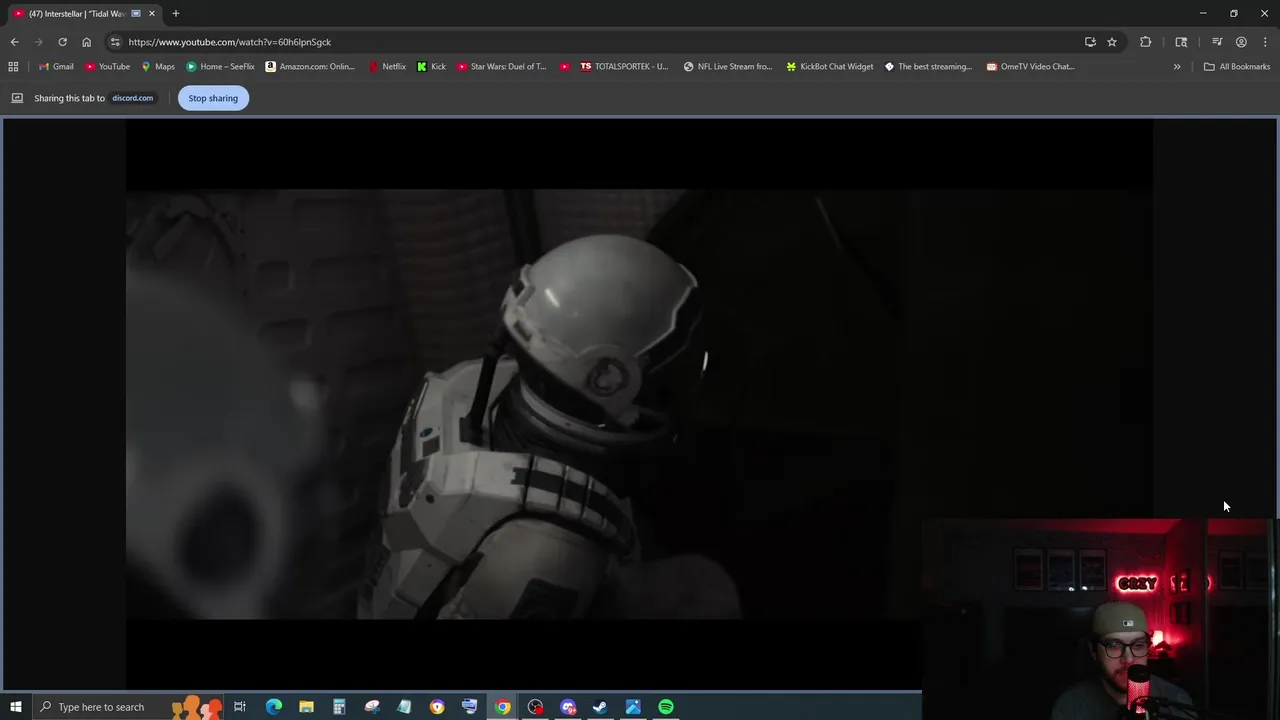Open The best streaming... bookmark

point(928,67)
